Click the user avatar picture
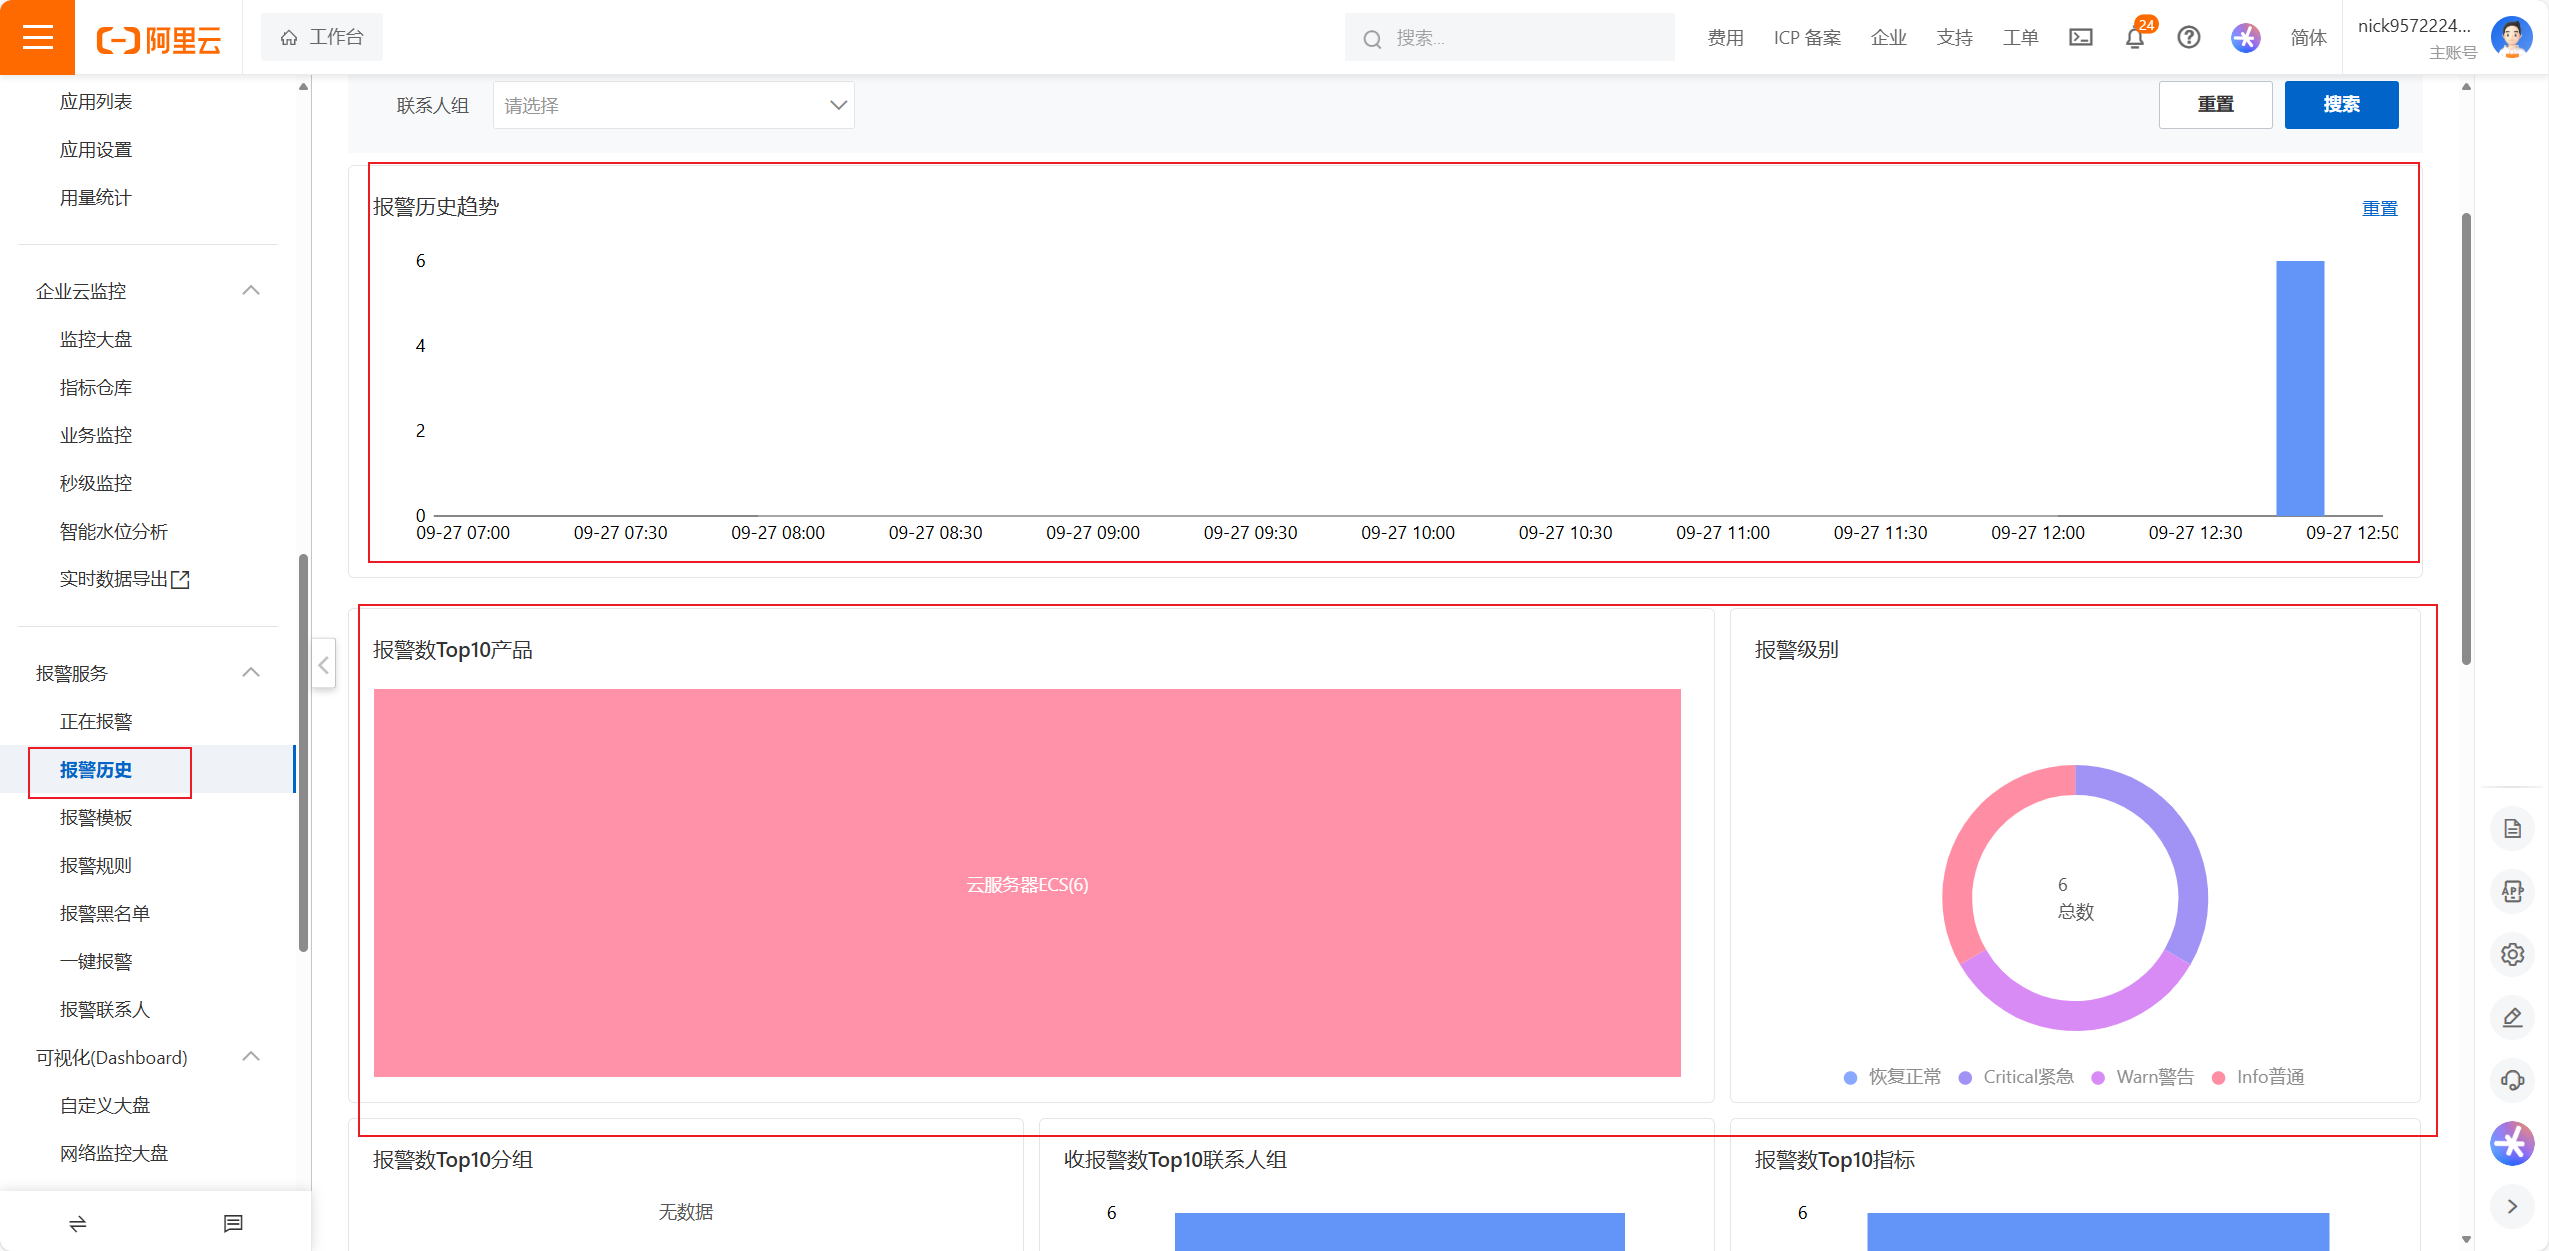Screen dimensions: 2549x1251 (2511, 38)
